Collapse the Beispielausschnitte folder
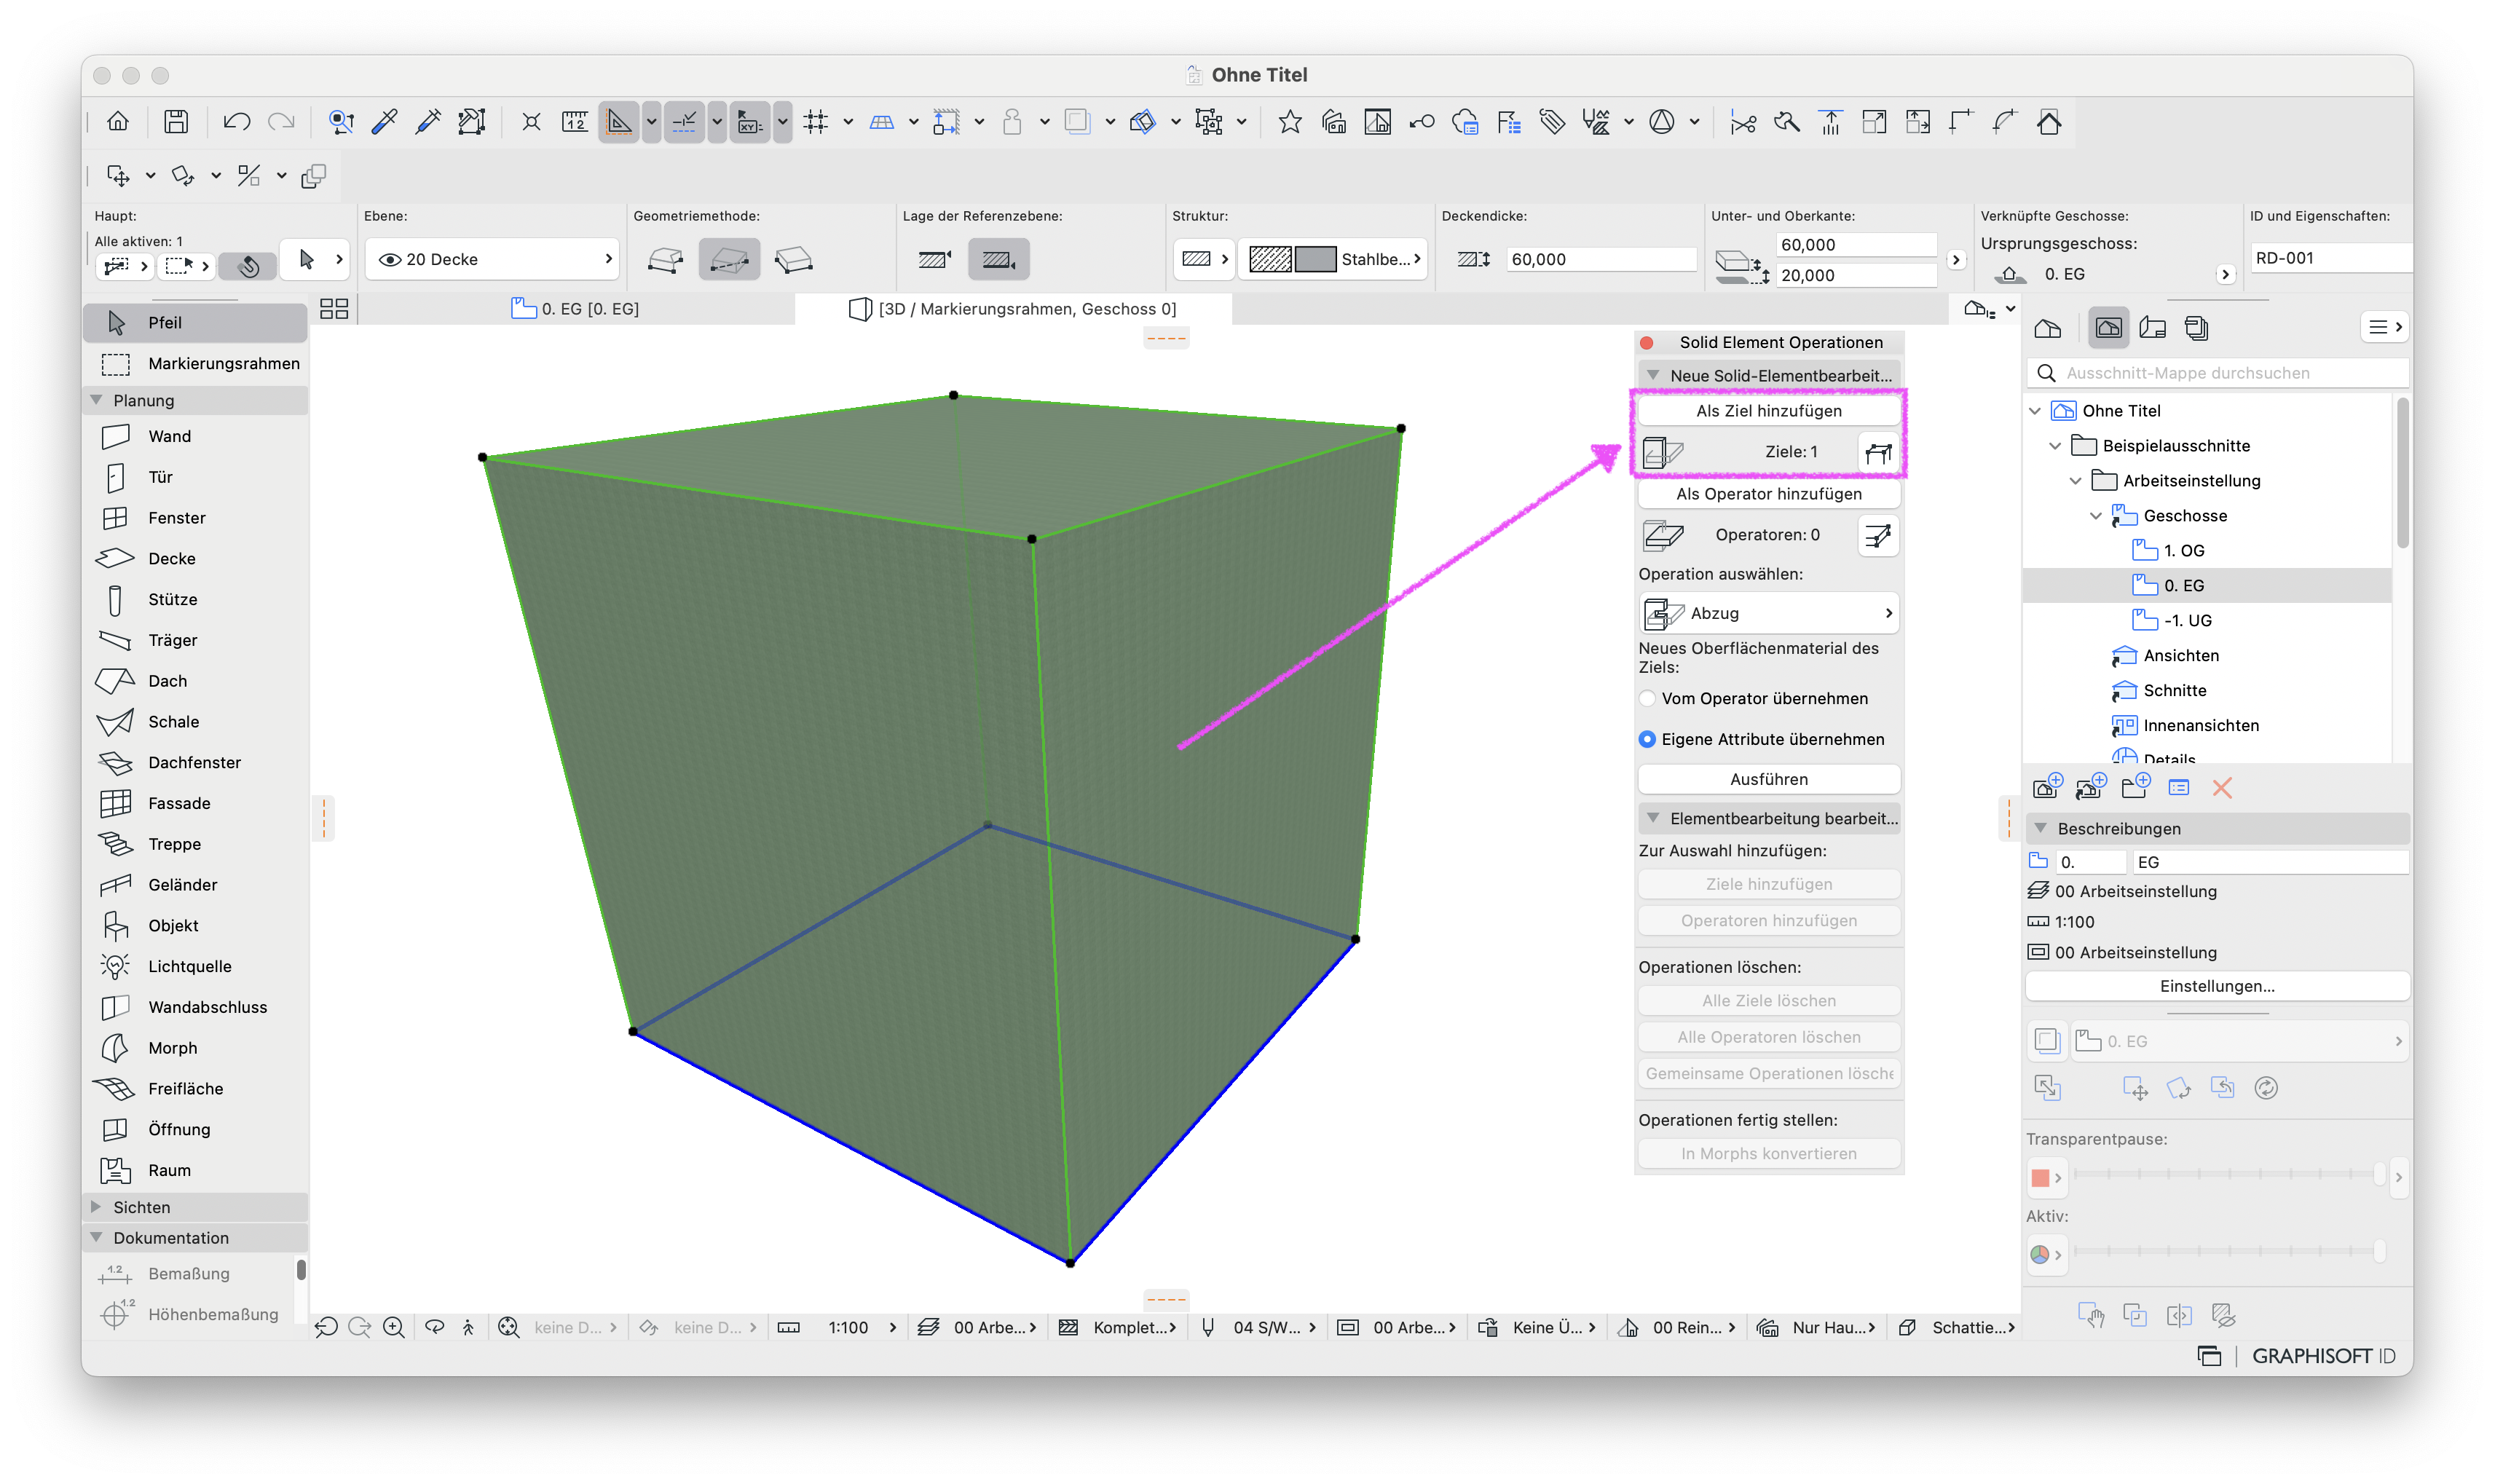 click(2055, 446)
